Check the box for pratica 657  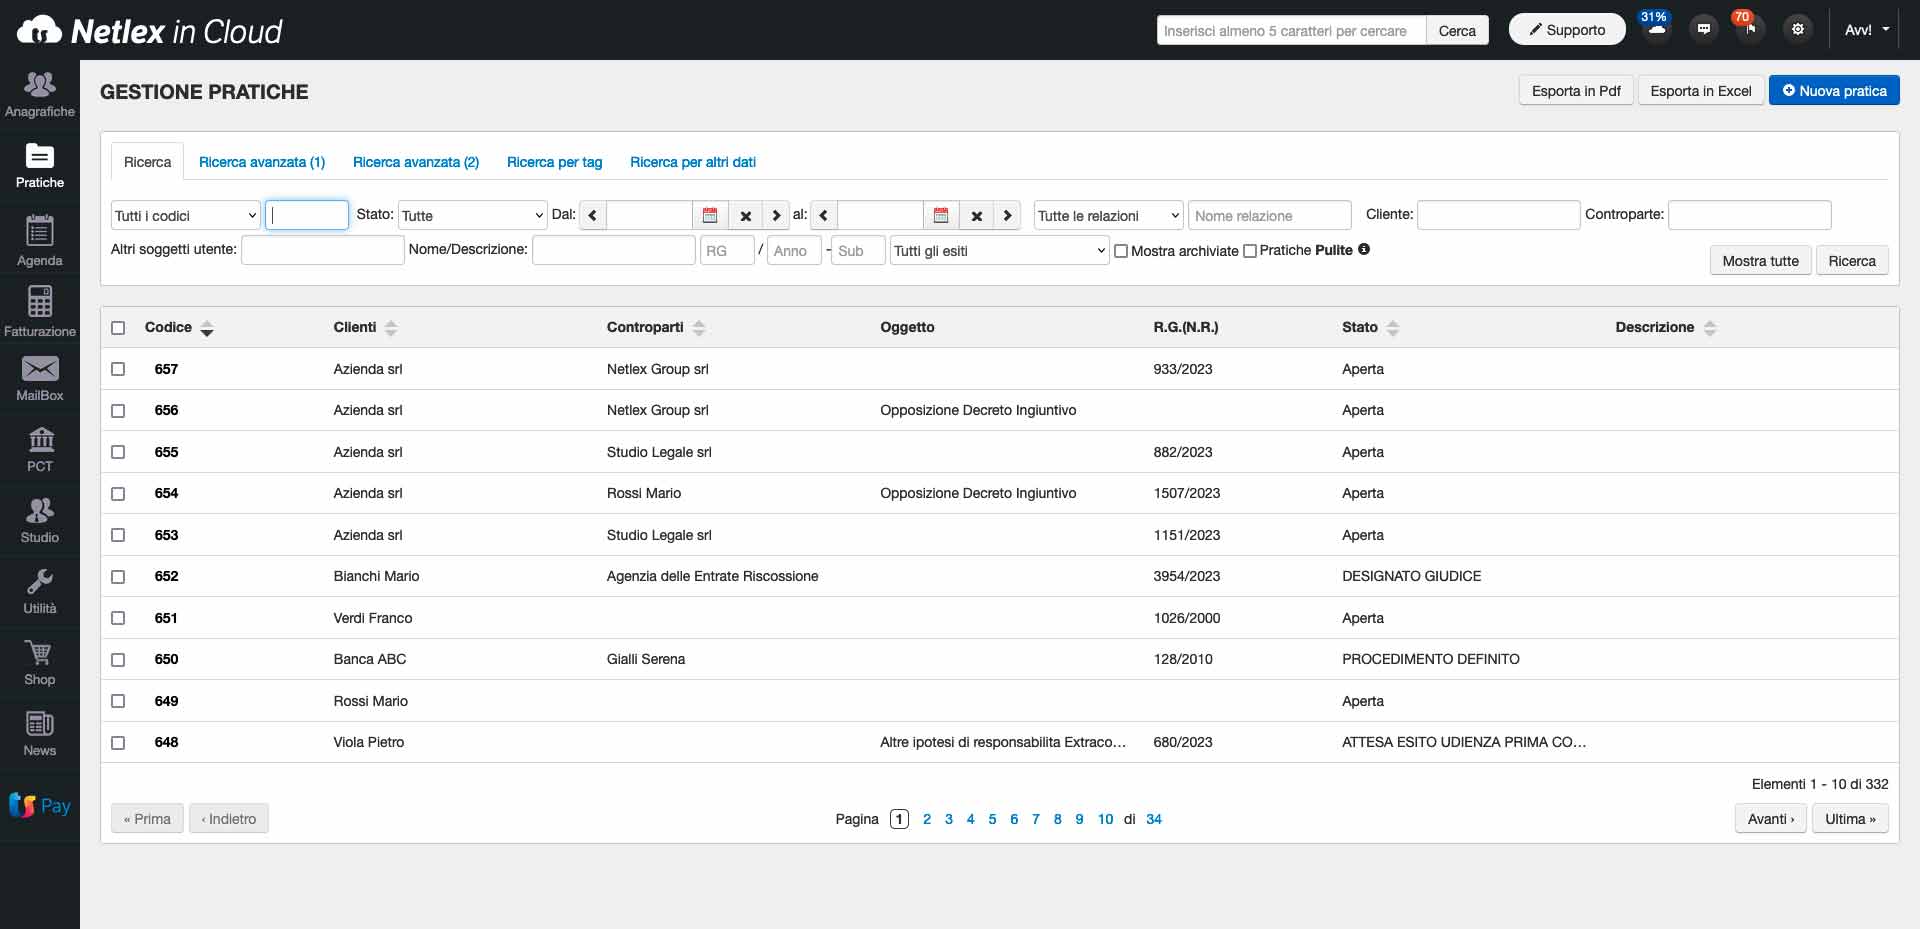[118, 369]
